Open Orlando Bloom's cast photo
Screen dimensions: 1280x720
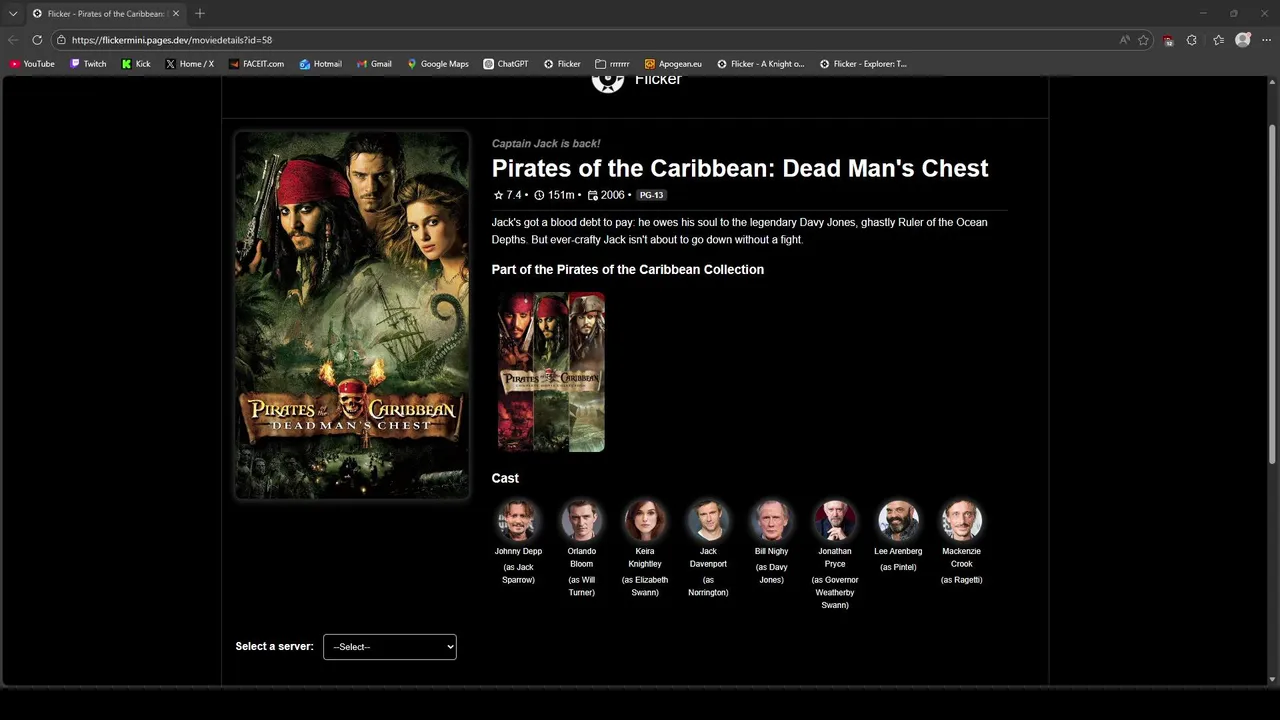pos(581,521)
